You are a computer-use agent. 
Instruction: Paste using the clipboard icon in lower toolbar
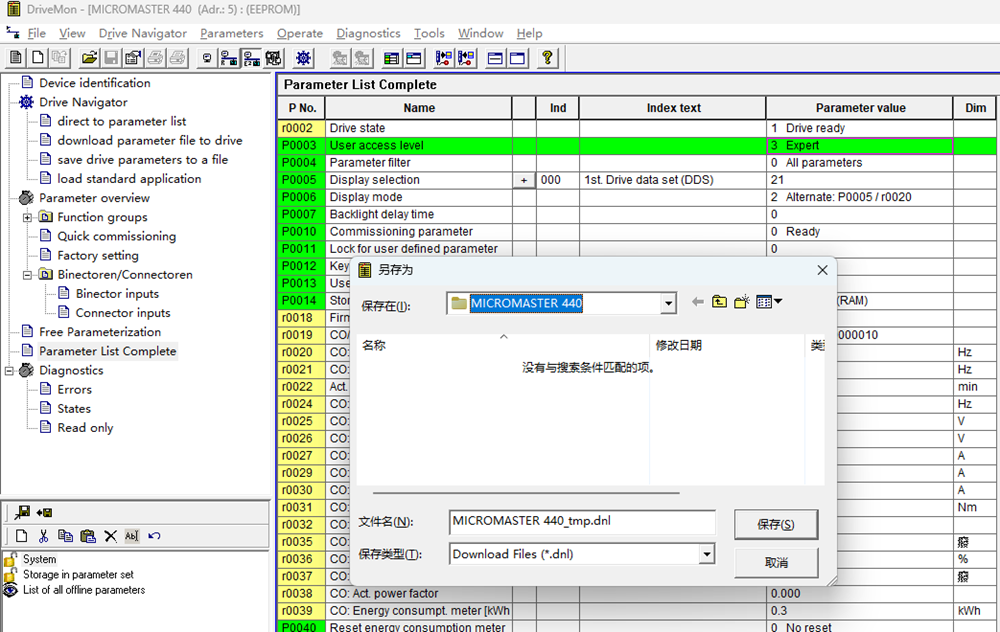coord(87,536)
